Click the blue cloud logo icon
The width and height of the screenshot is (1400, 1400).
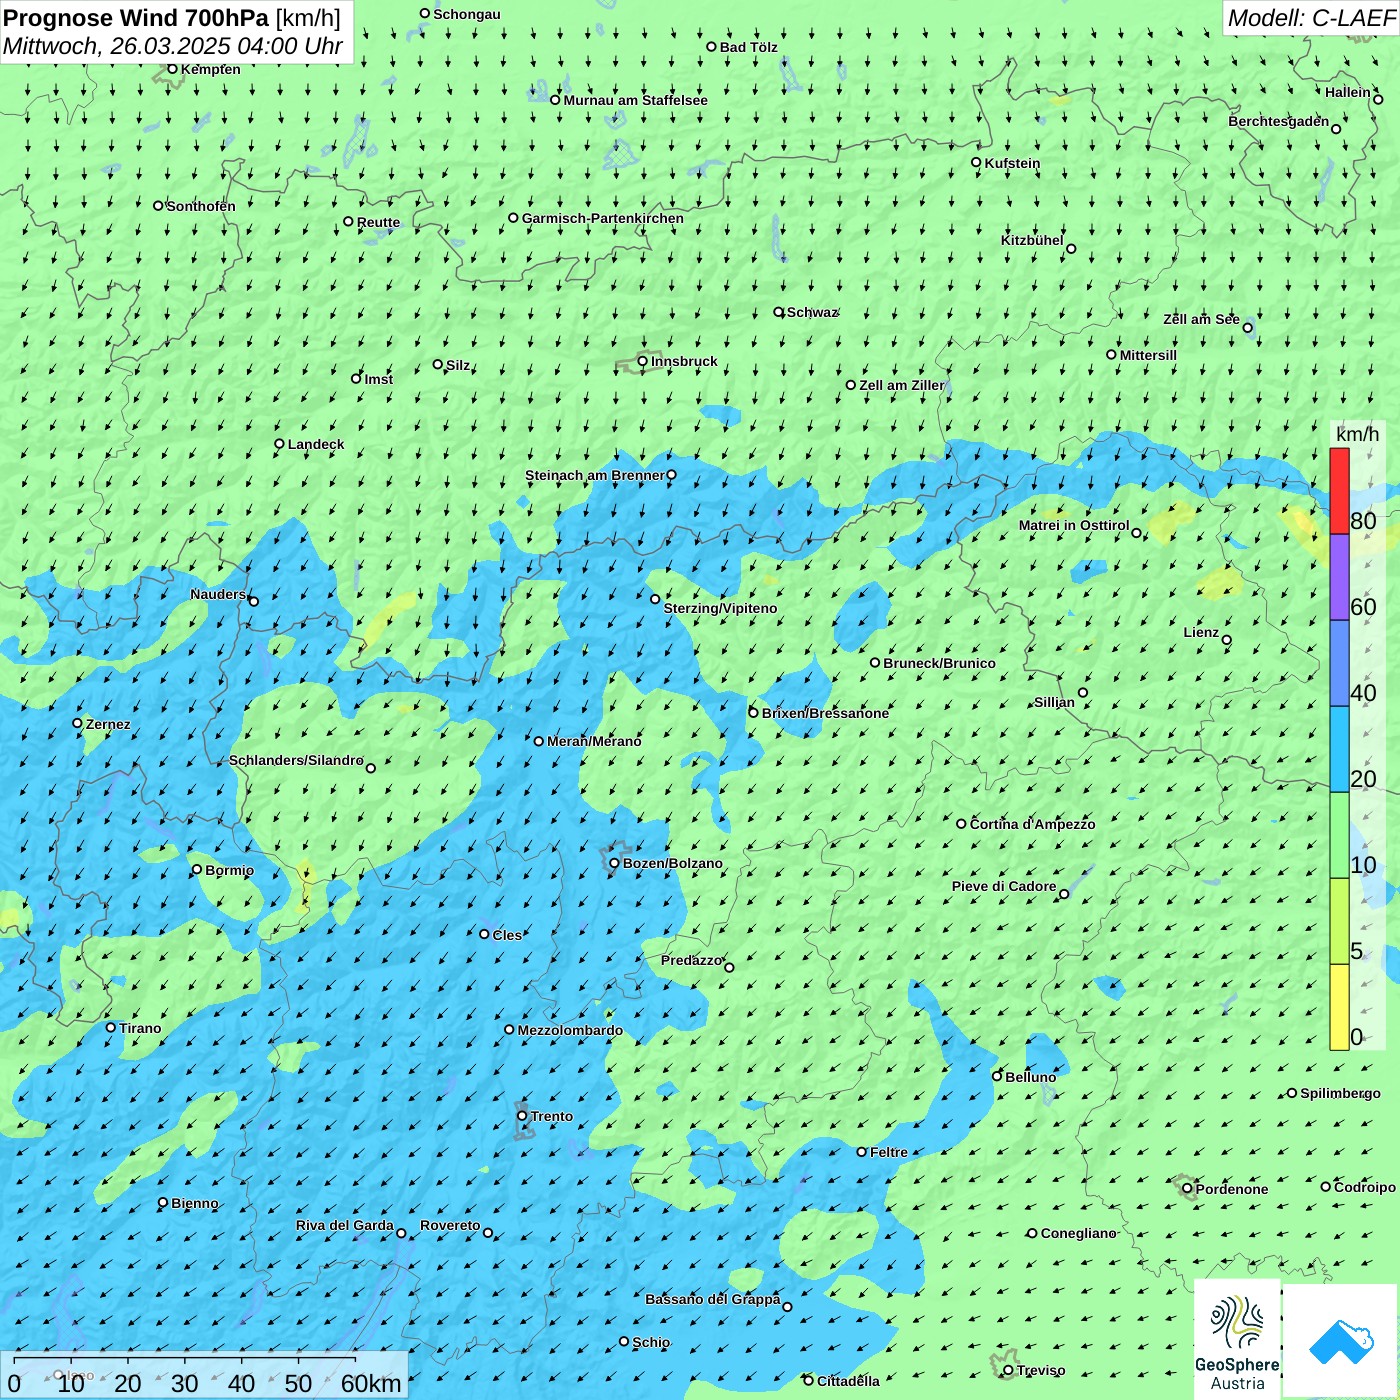click(1340, 1341)
